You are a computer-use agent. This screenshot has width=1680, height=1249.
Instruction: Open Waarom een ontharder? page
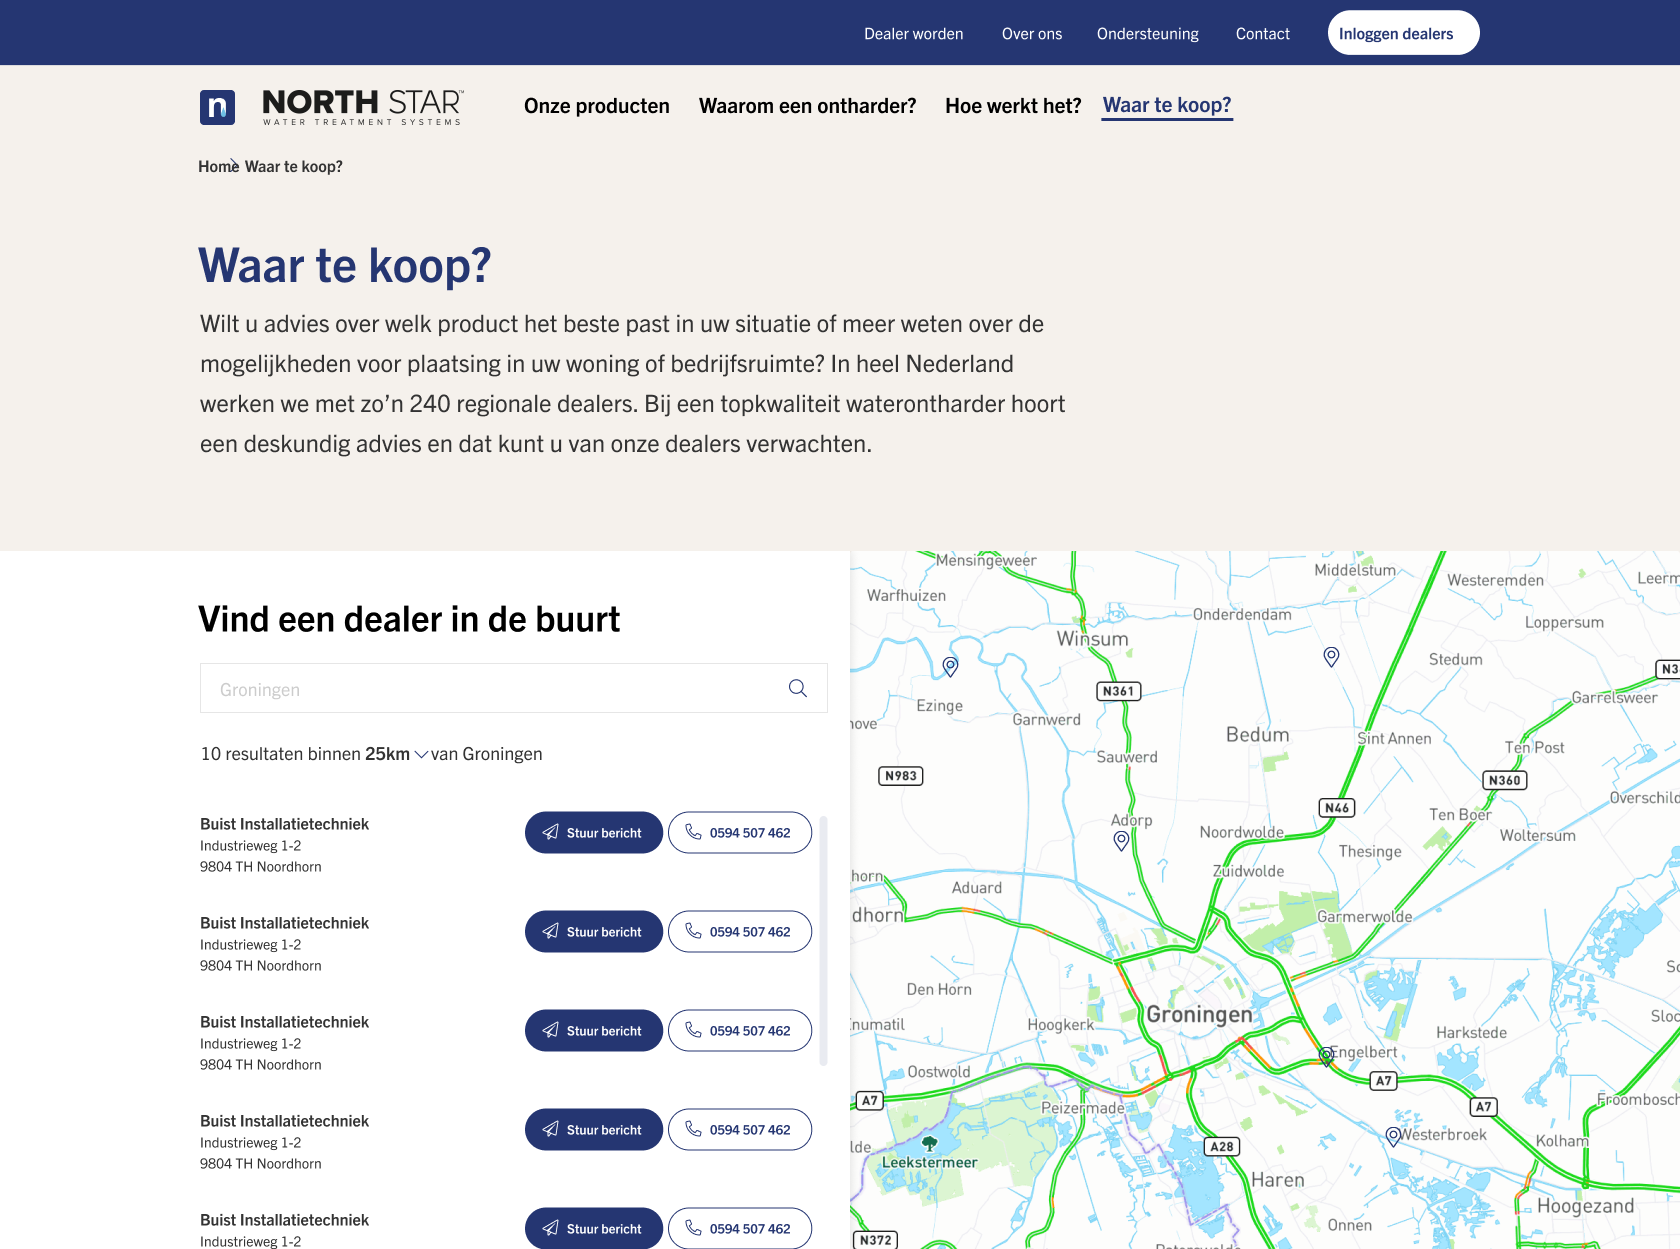[808, 106]
